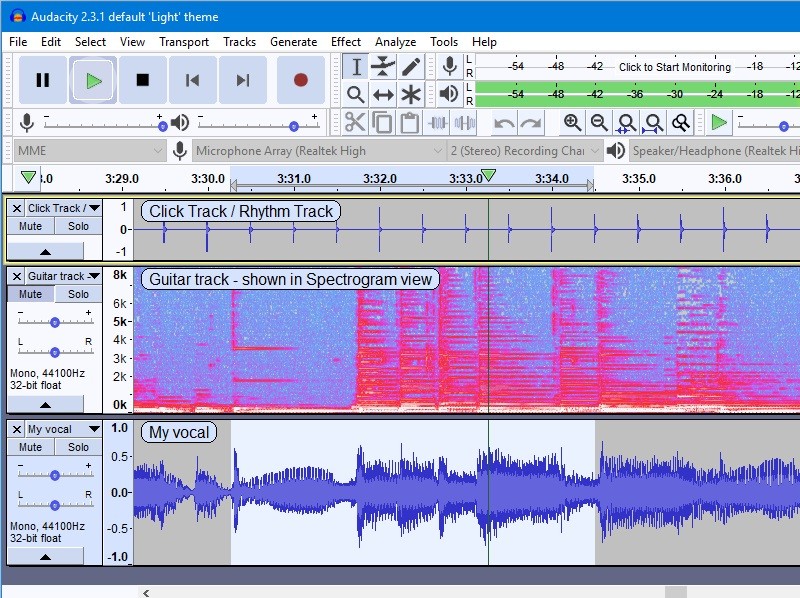Collapse the My vocal track with its arrow

coord(45,557)
